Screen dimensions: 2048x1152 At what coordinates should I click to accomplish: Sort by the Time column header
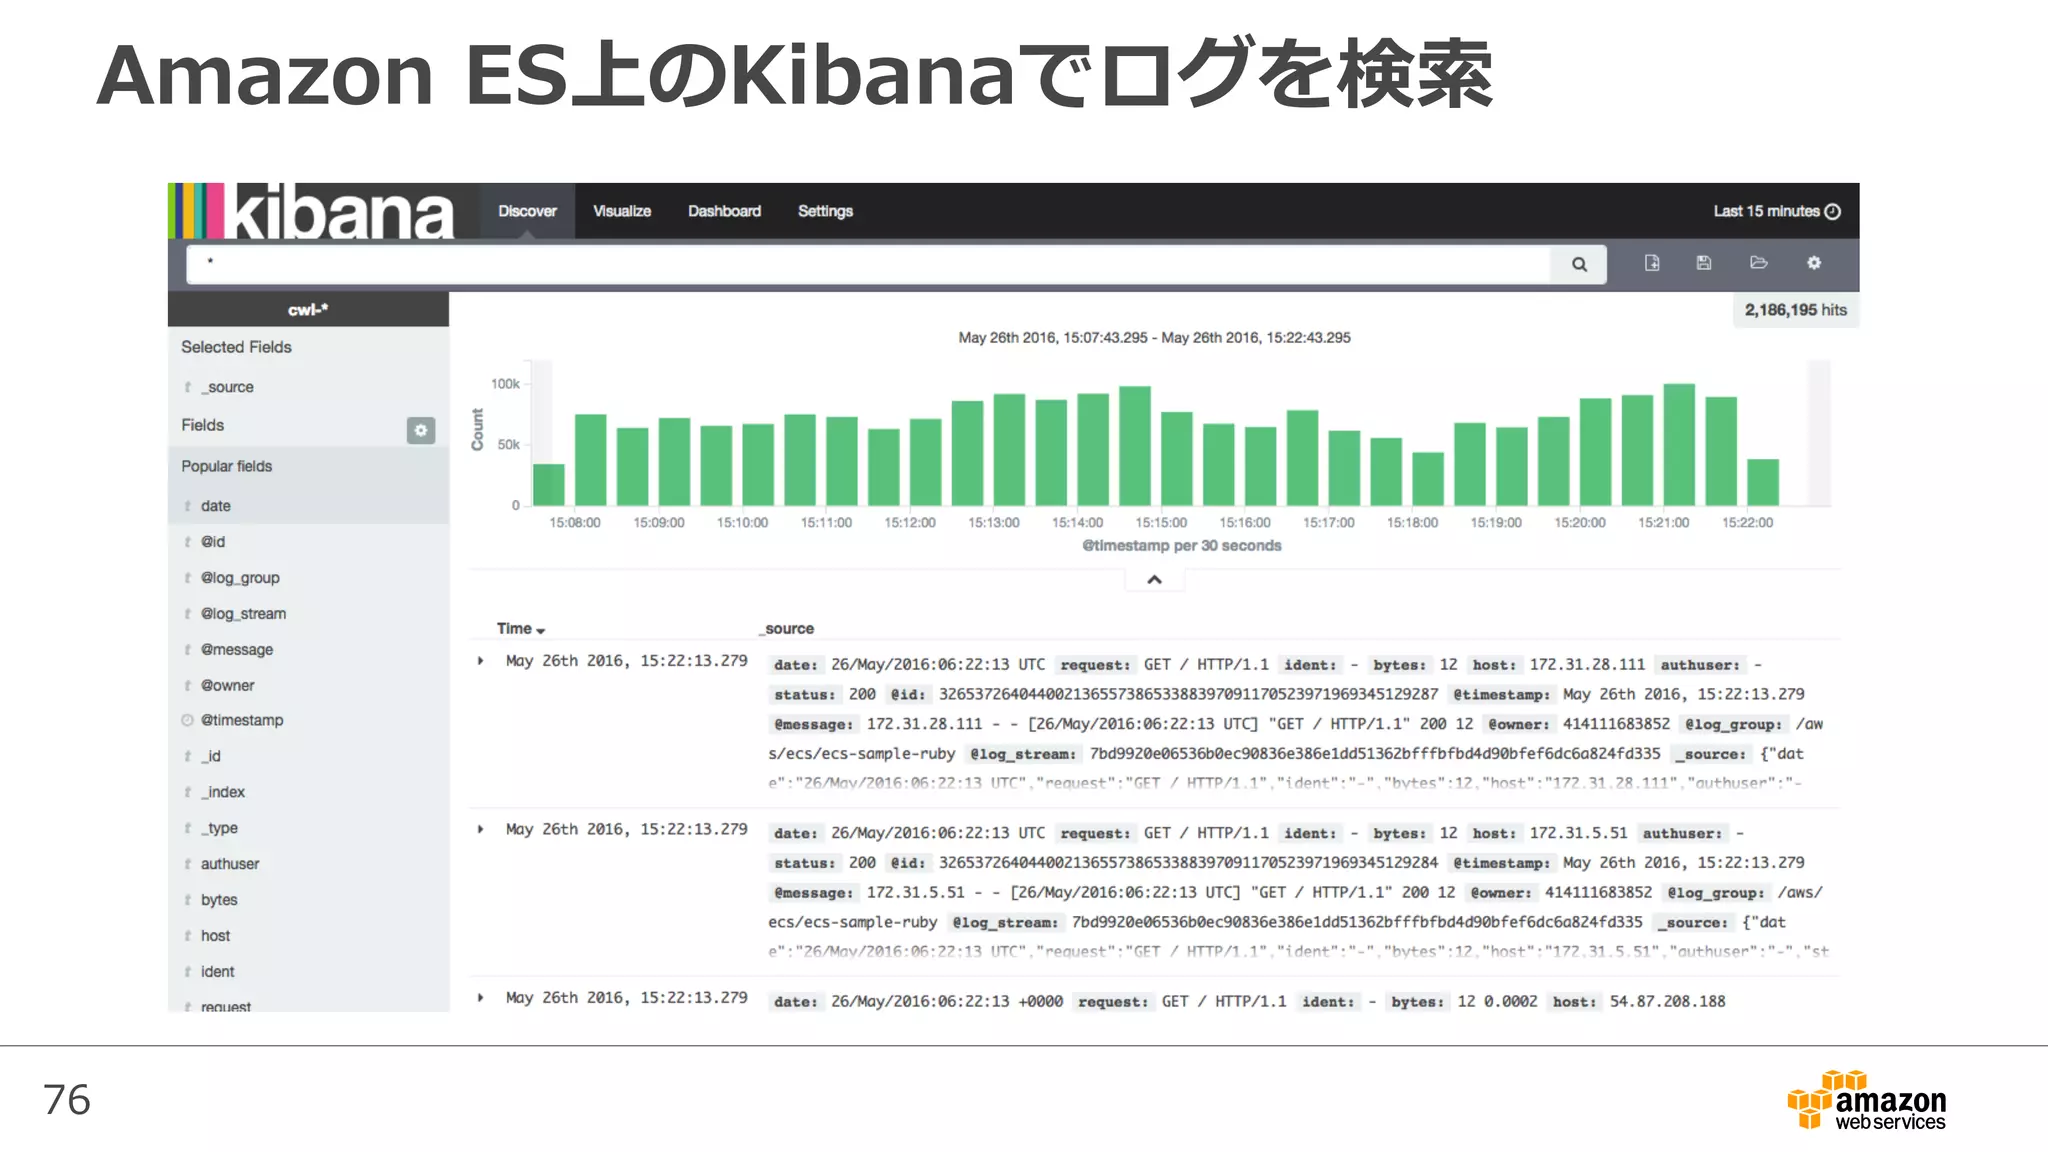click(520, 628)
